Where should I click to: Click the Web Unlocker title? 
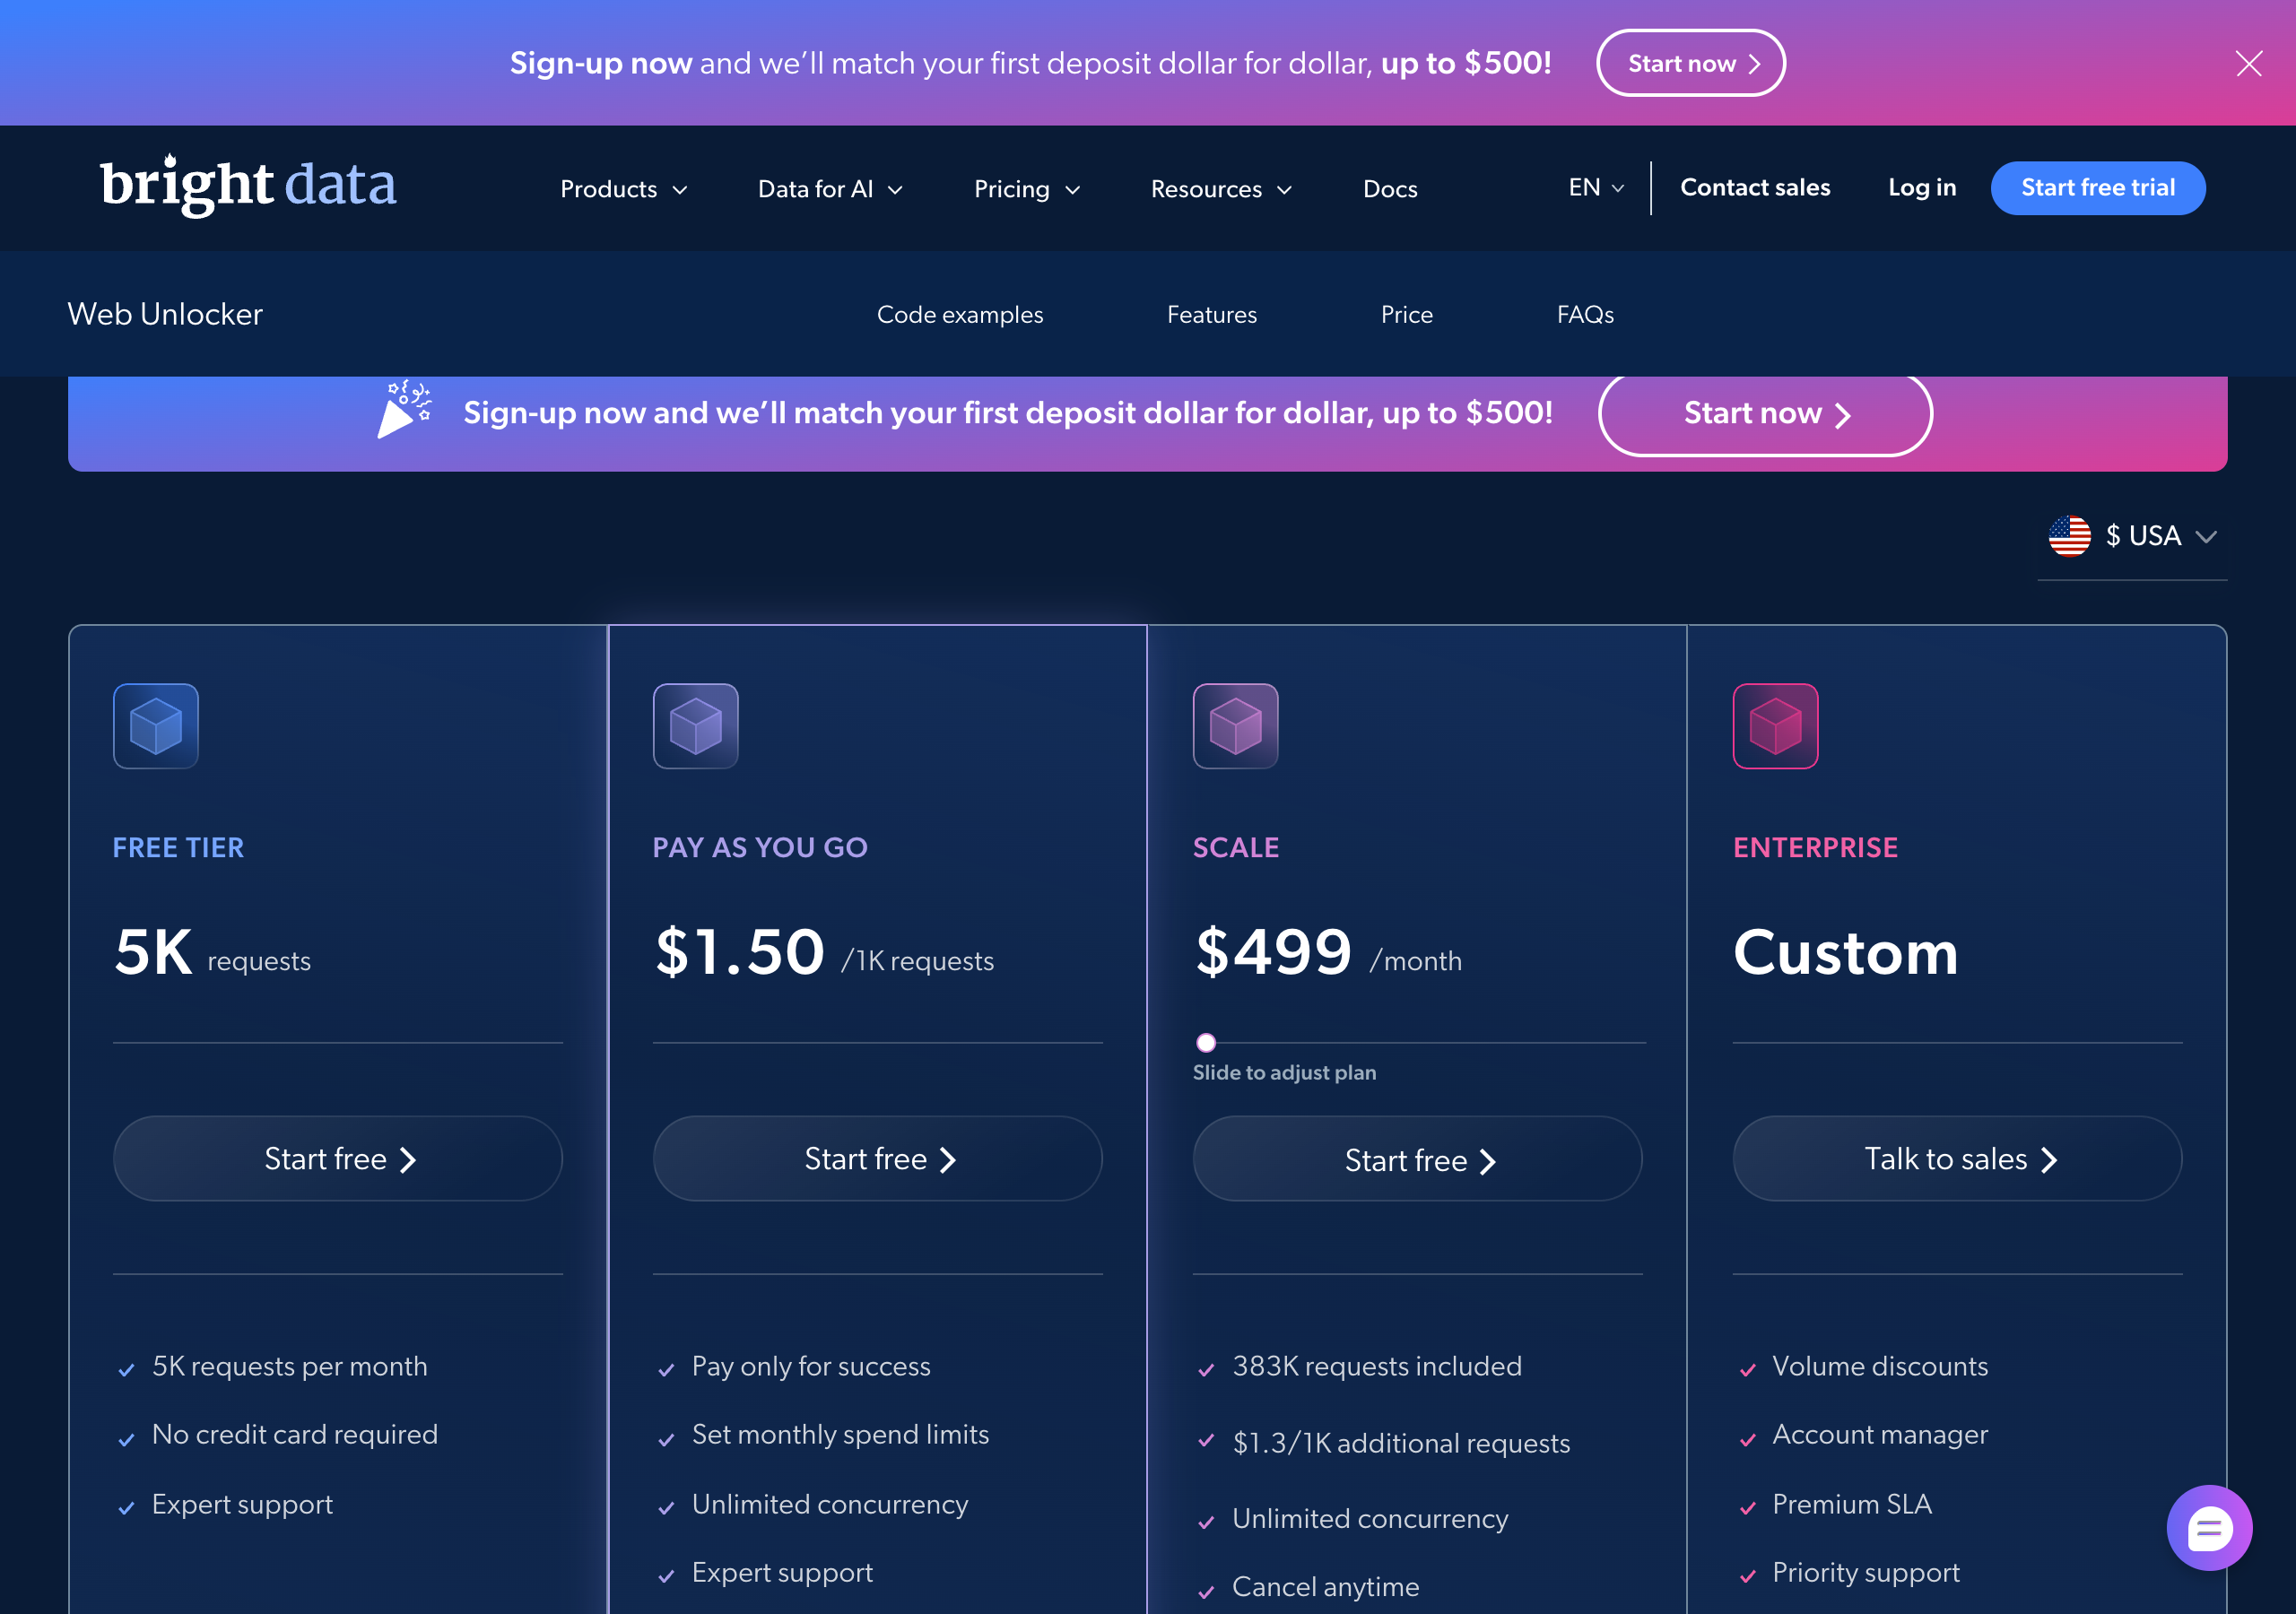coord(165,315)
